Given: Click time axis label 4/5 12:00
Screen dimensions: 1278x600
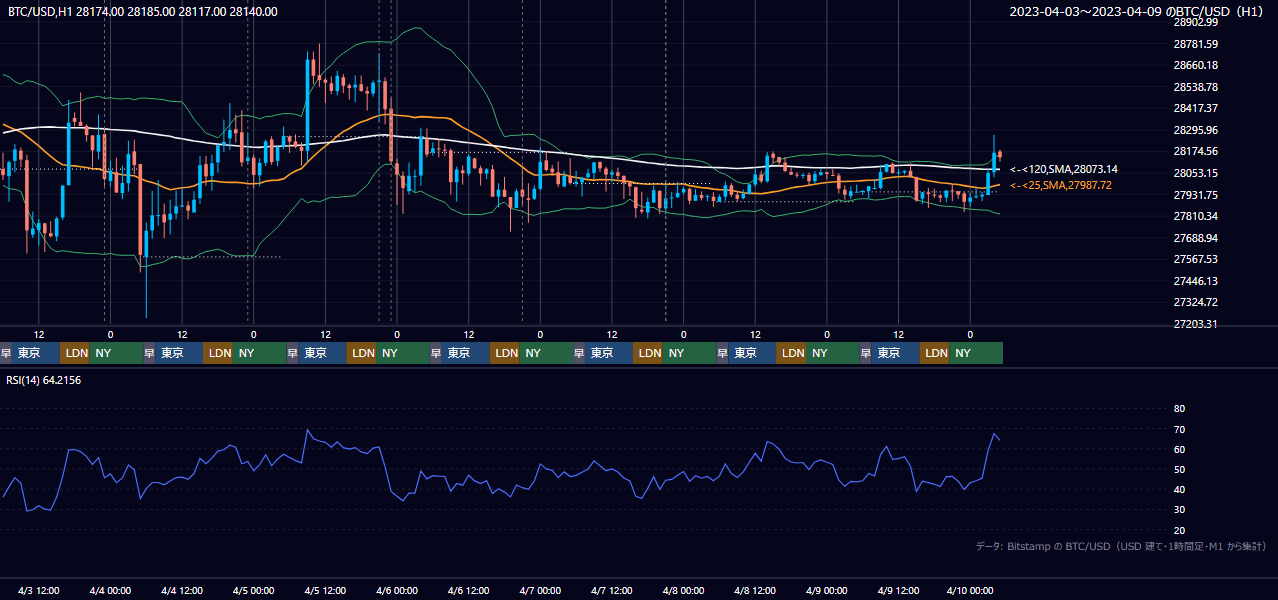Looking at the screenshot, I should (x=325, y=590).
